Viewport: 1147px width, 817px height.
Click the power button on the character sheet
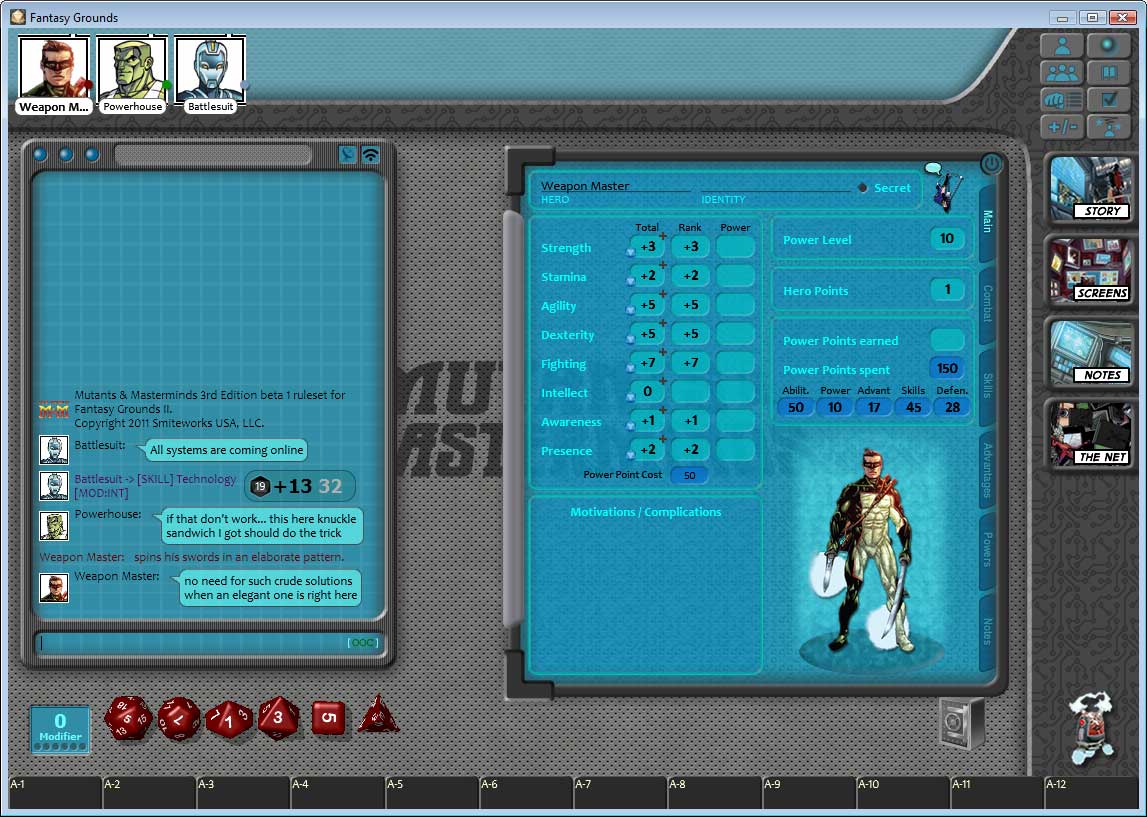coord(990,165)
